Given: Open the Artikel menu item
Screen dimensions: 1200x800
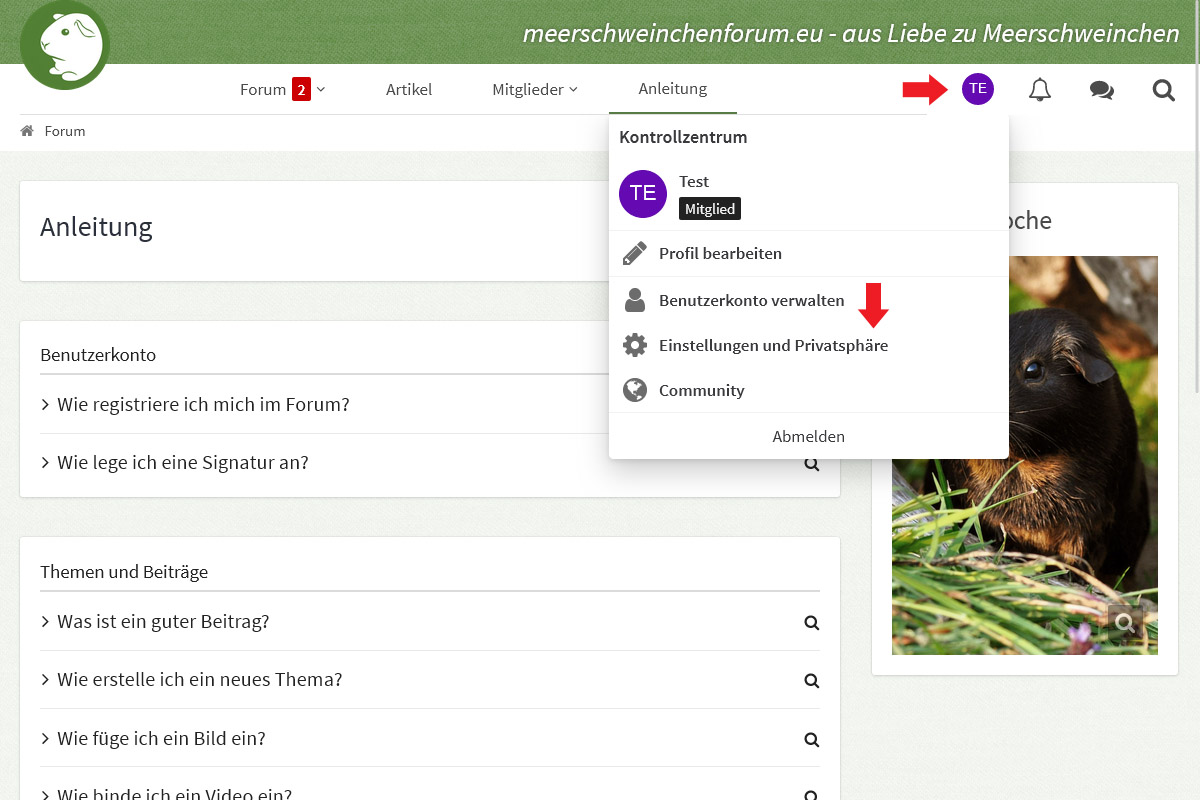Looking at the screenshot, I should pos(409,89).
